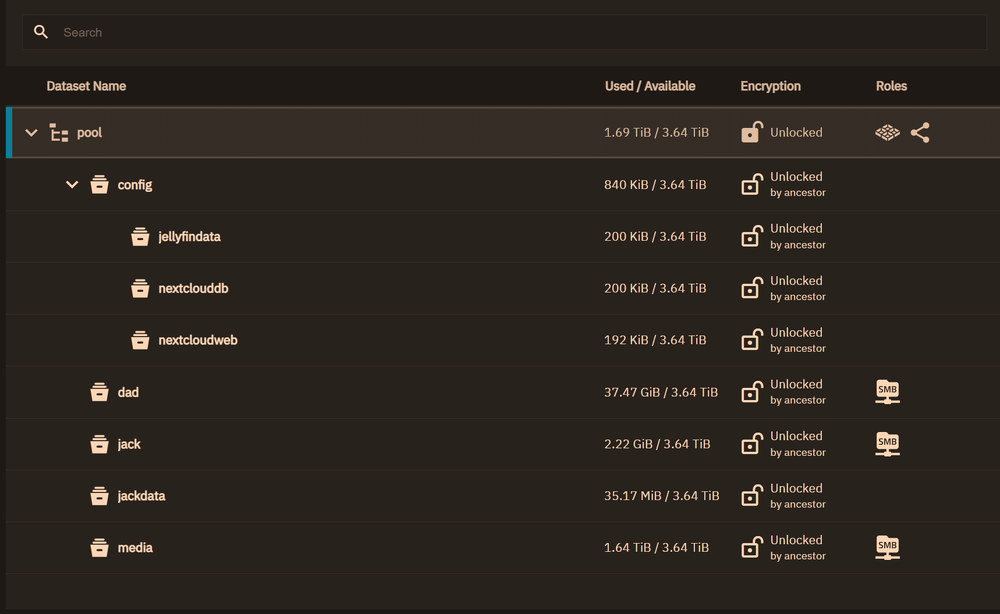Click the Encryption column header
The height and width of the screenshot is (614, 1000).
[x=770, y=86]
